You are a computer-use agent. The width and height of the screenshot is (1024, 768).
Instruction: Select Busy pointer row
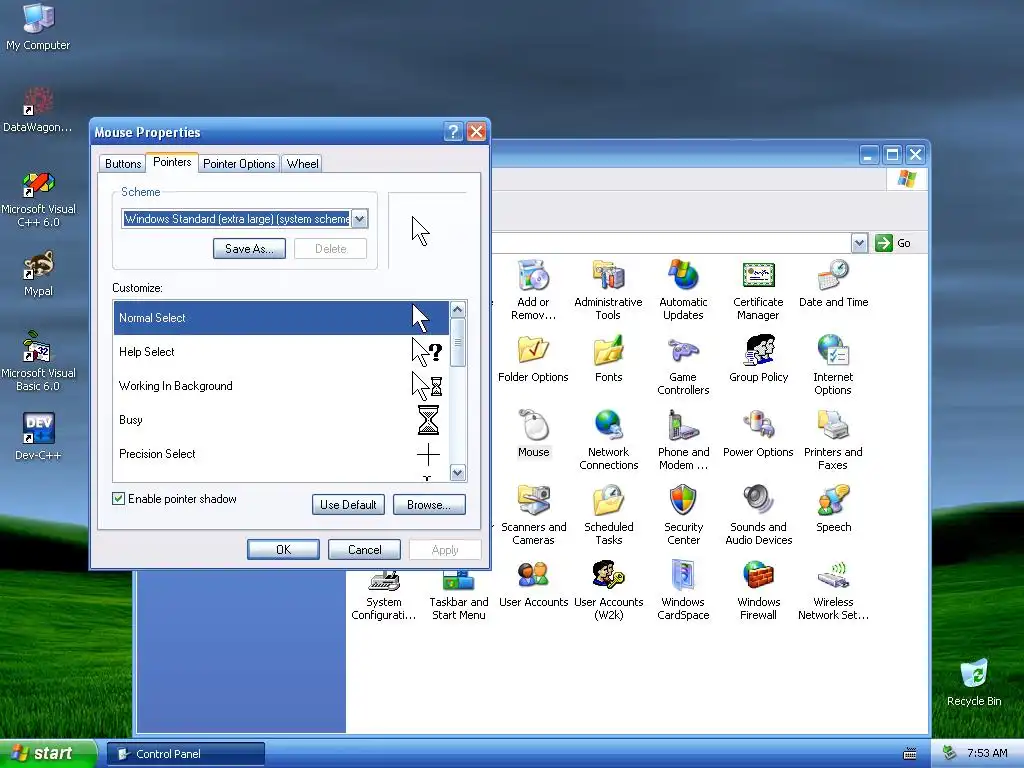(x=281, y=420)
